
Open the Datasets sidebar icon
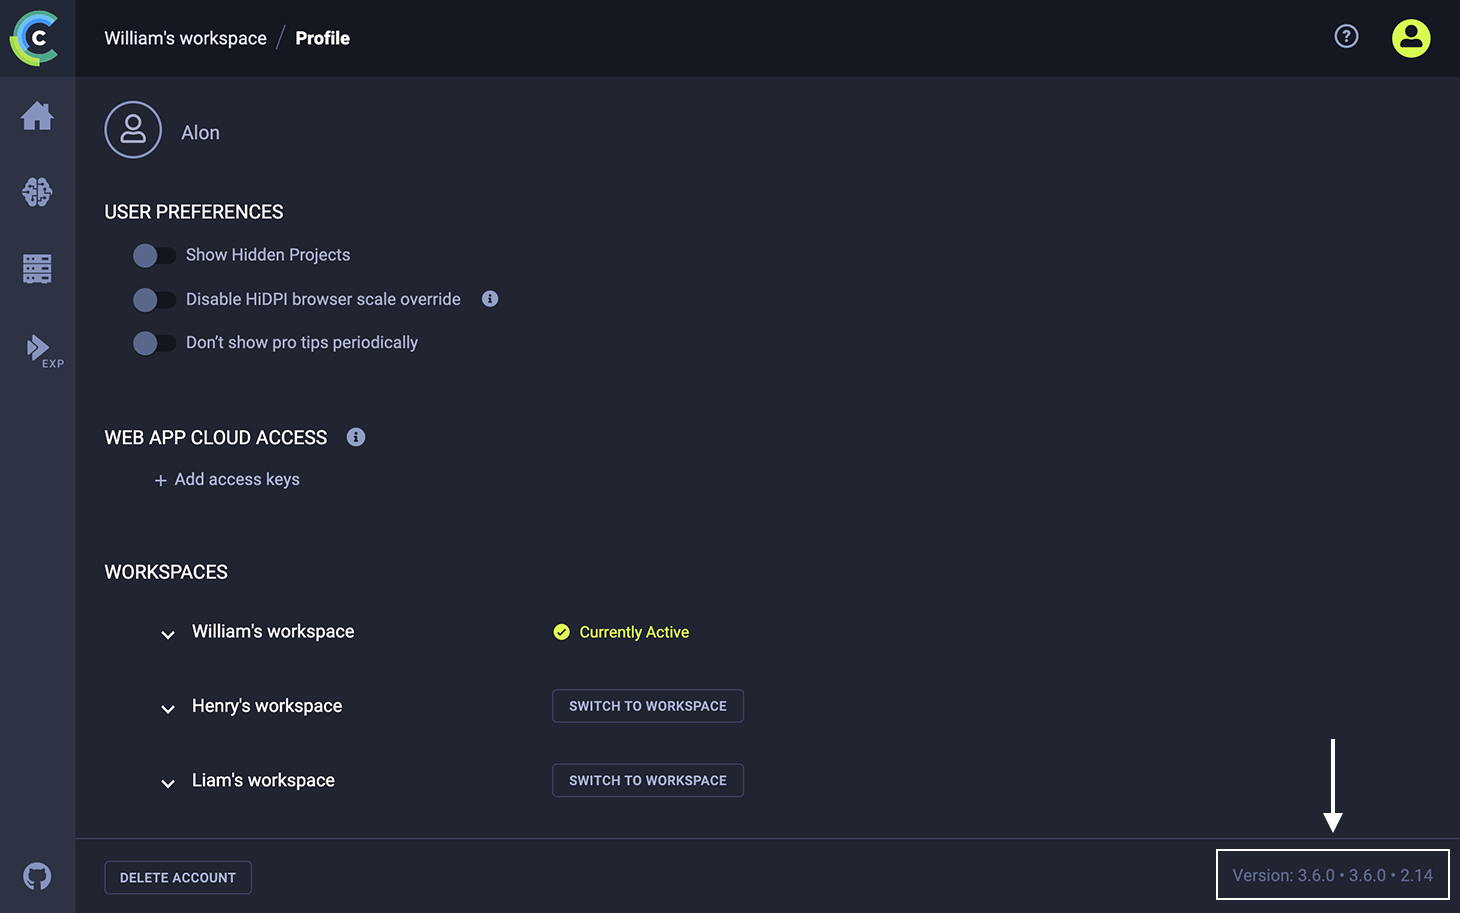pos(37,268)
